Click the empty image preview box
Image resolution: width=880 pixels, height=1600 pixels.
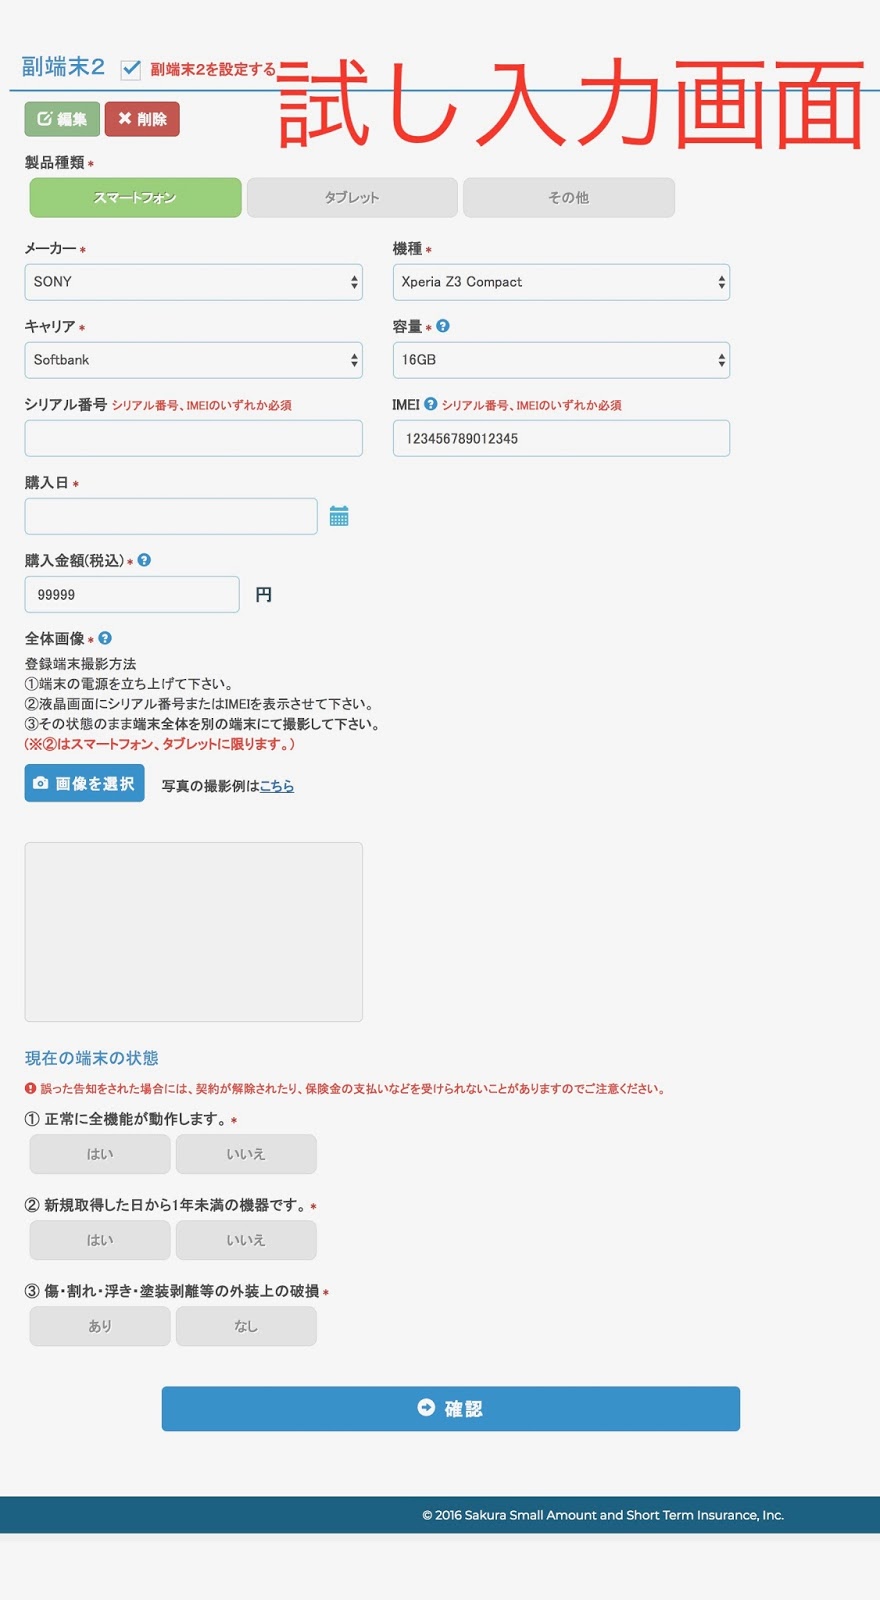coord(193,932)
